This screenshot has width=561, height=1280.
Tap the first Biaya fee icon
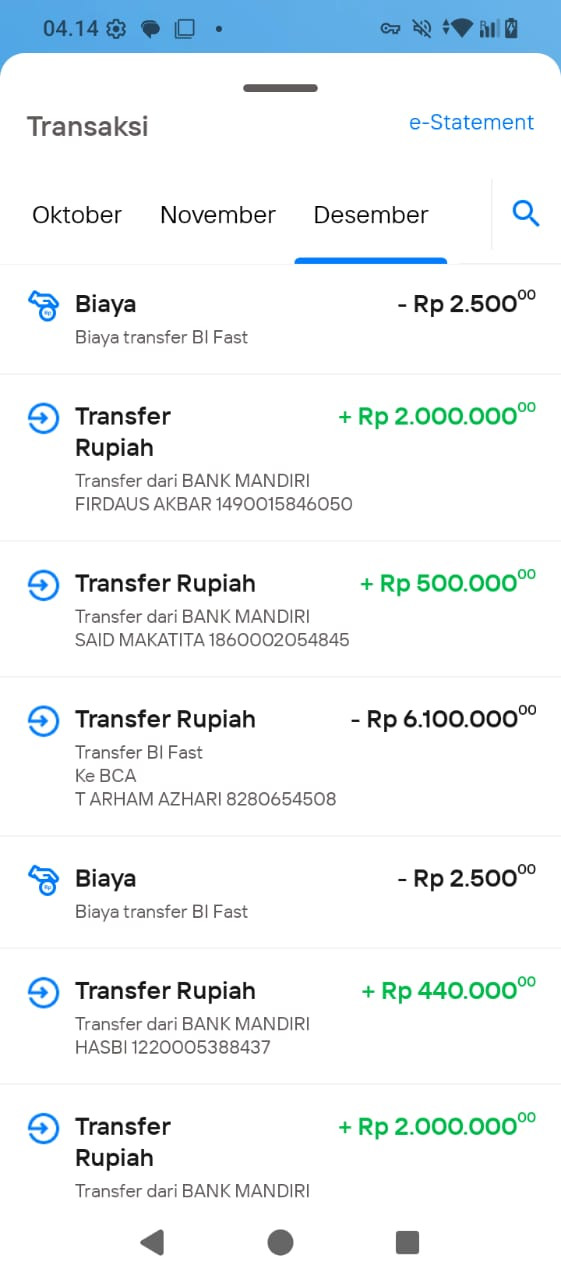pos(43,304)
